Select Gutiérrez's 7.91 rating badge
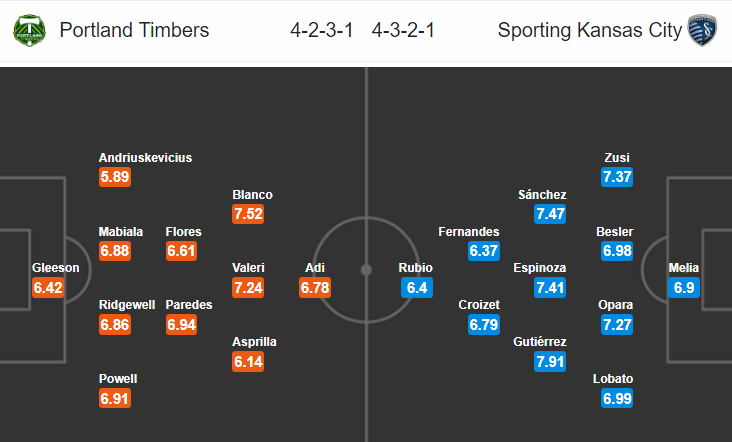732x442 pixels. point(550,362)
